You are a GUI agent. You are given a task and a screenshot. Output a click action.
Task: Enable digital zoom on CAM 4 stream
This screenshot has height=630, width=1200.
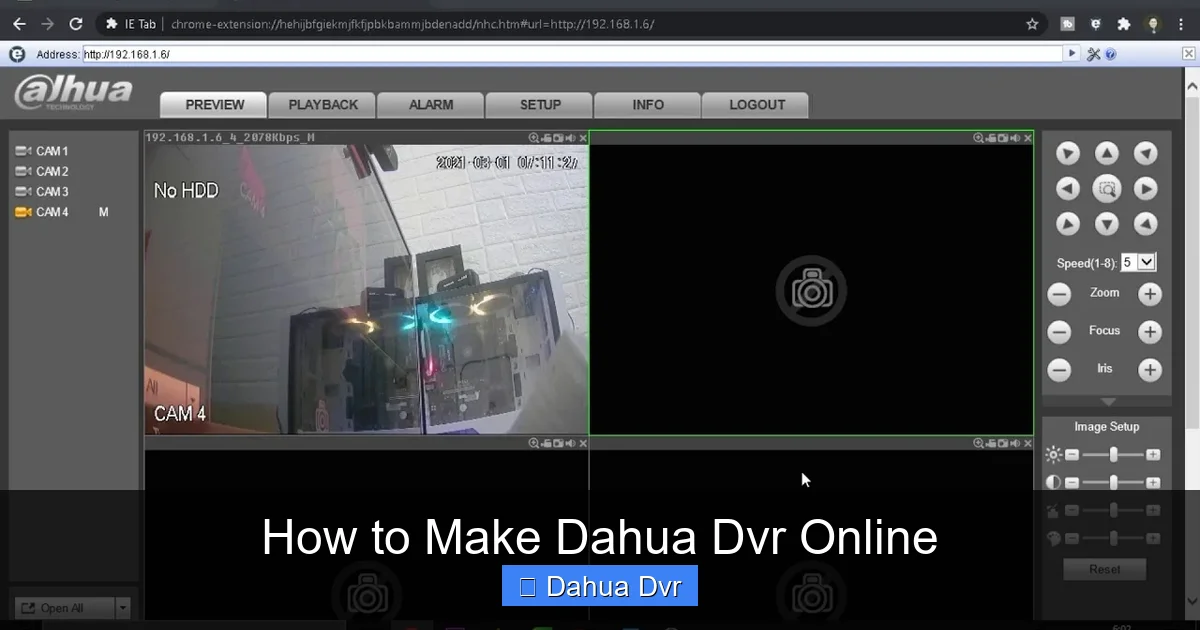coord(532,138)
